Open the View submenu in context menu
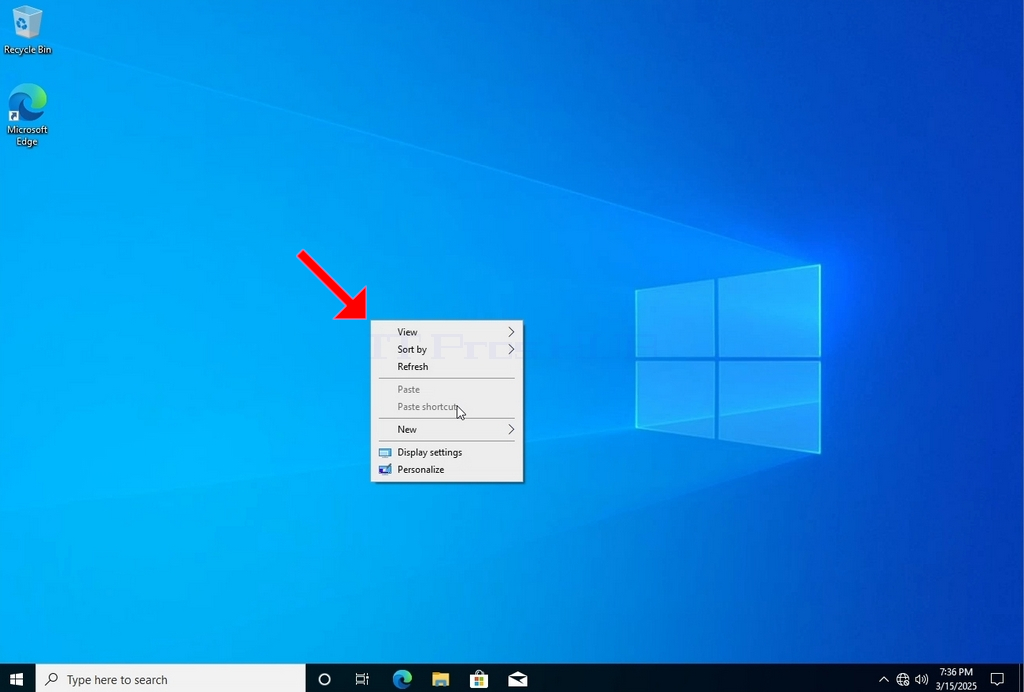 click(x=447, y=332)
